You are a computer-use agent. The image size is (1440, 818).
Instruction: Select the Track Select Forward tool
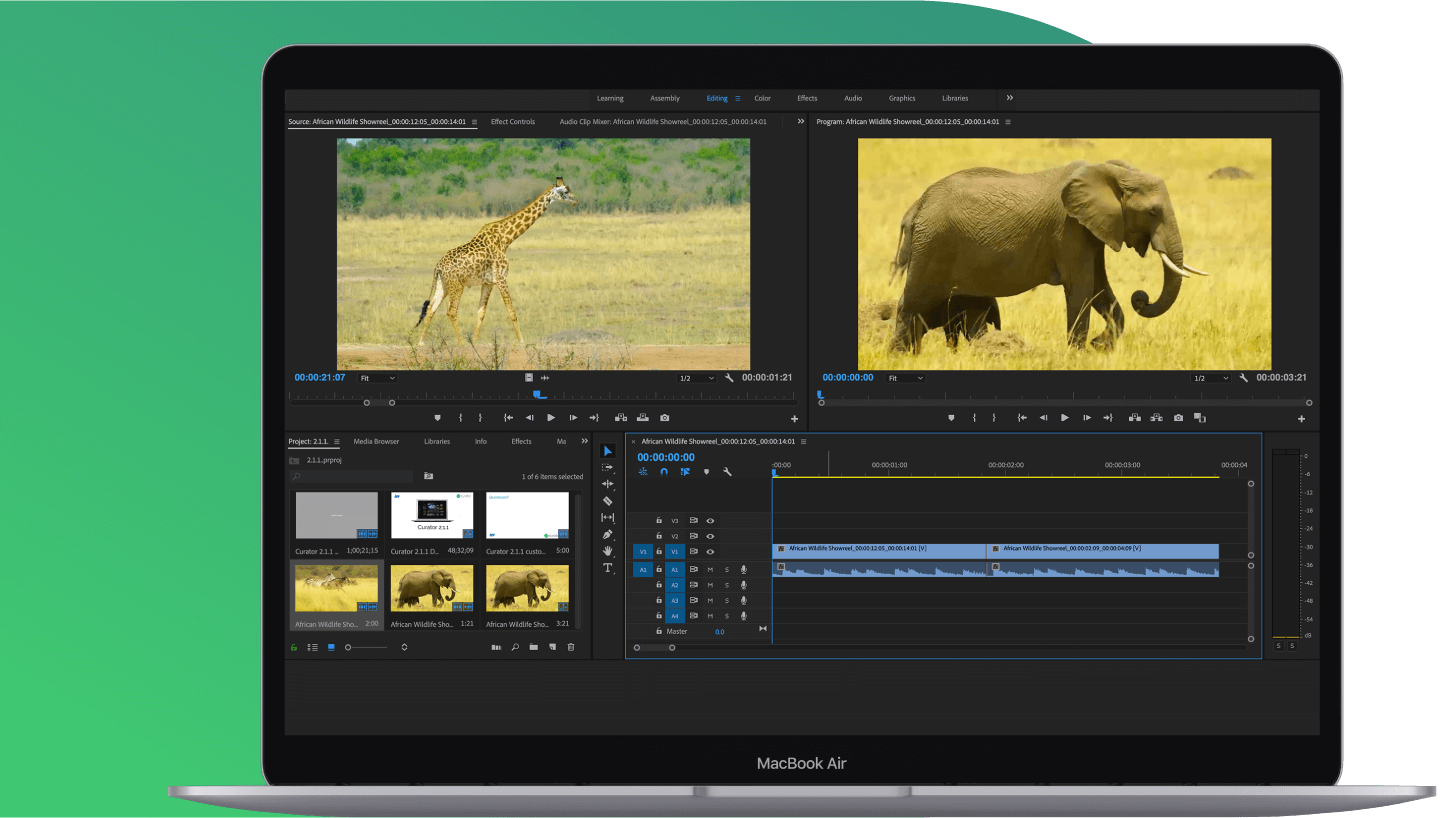607,467
